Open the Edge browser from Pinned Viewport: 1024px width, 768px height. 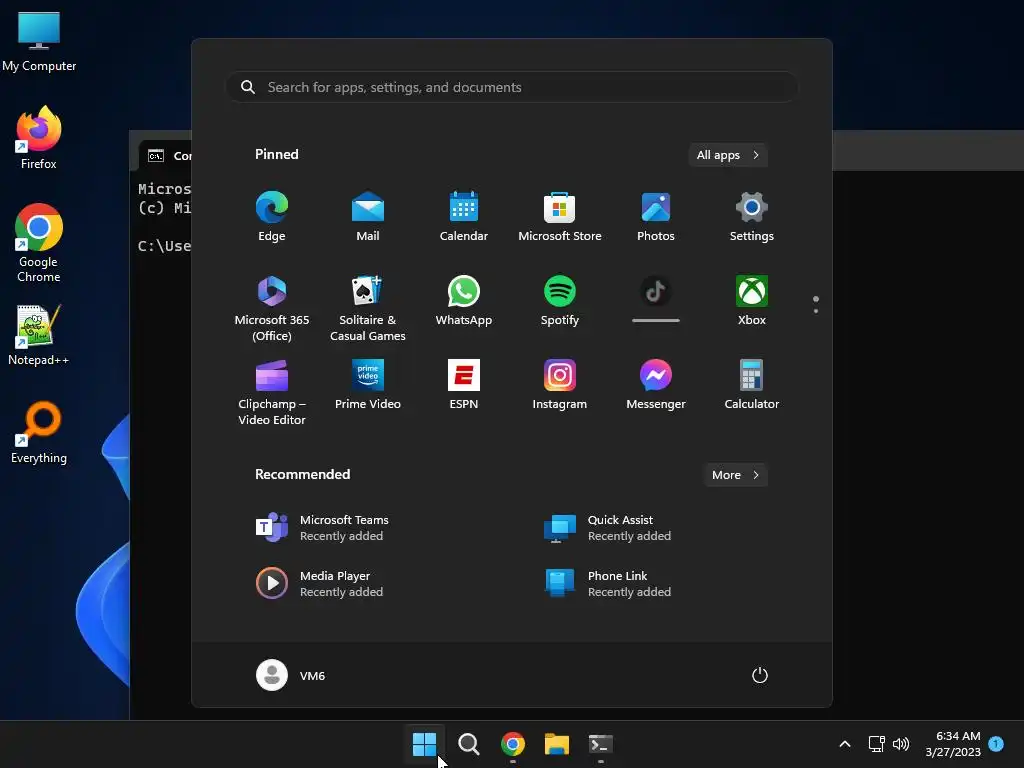(272, 216)
